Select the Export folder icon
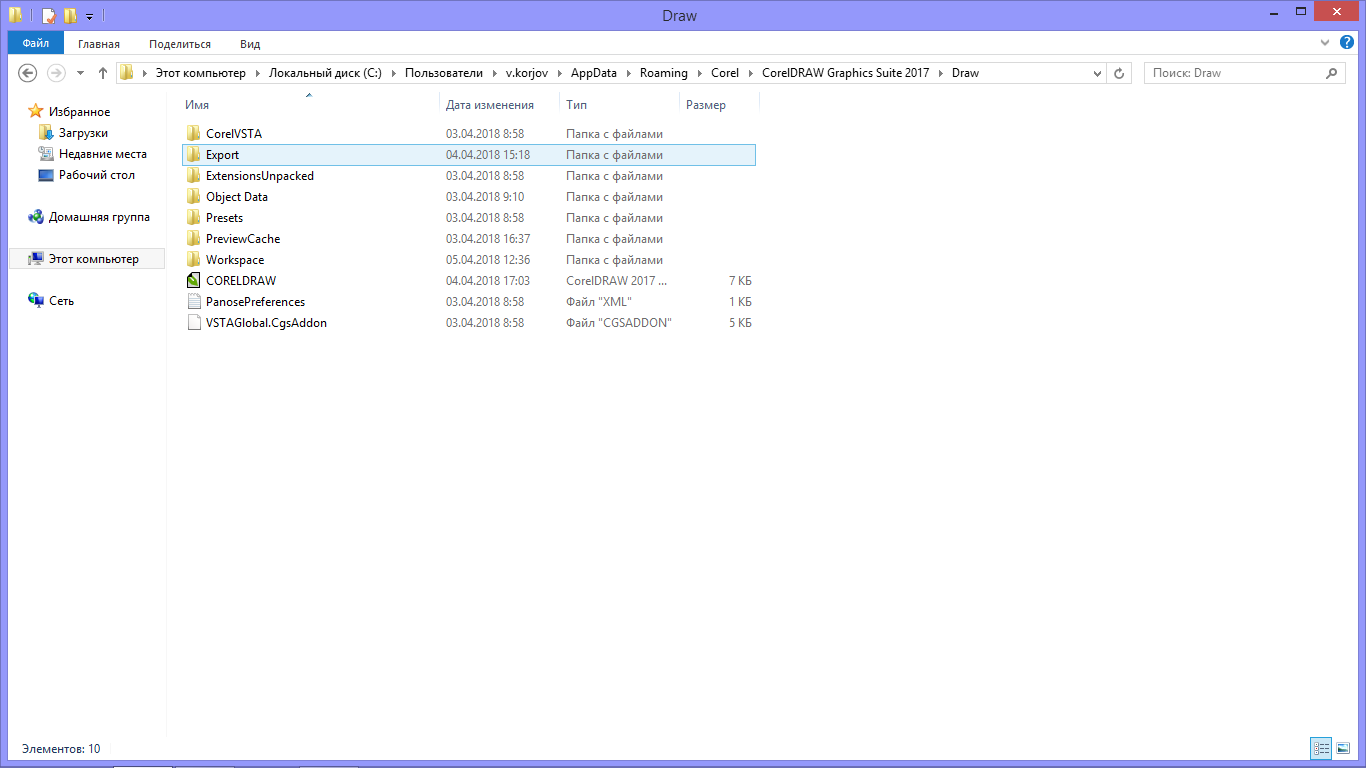 pos(194,154)
